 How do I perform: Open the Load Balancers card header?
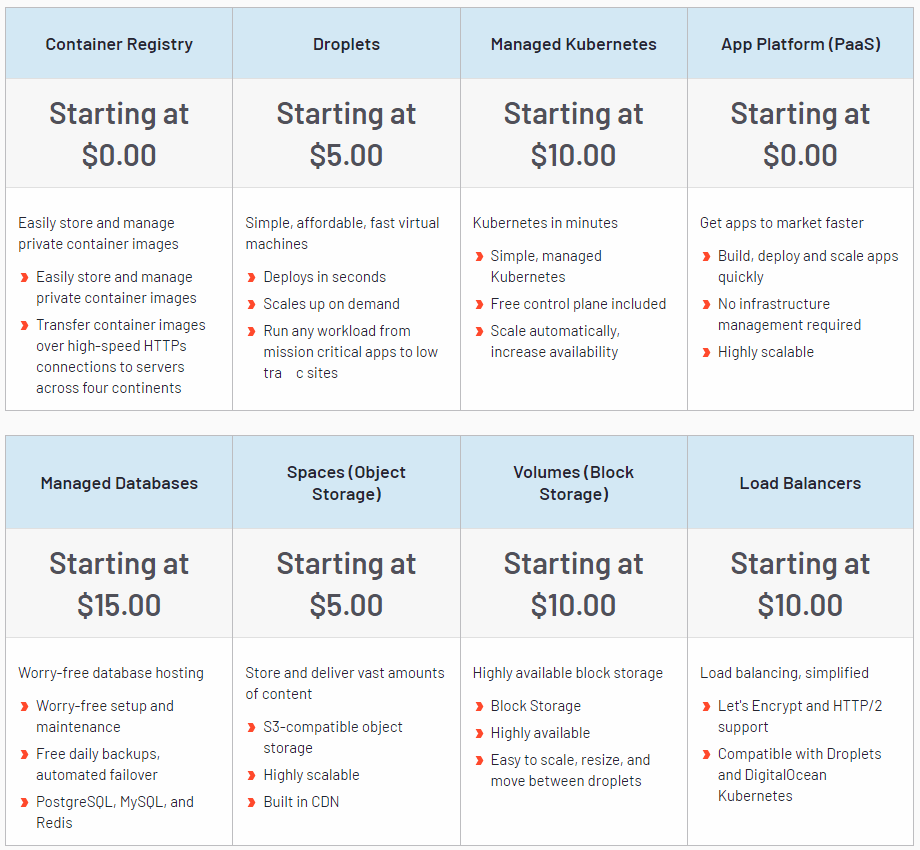(800, 483)
